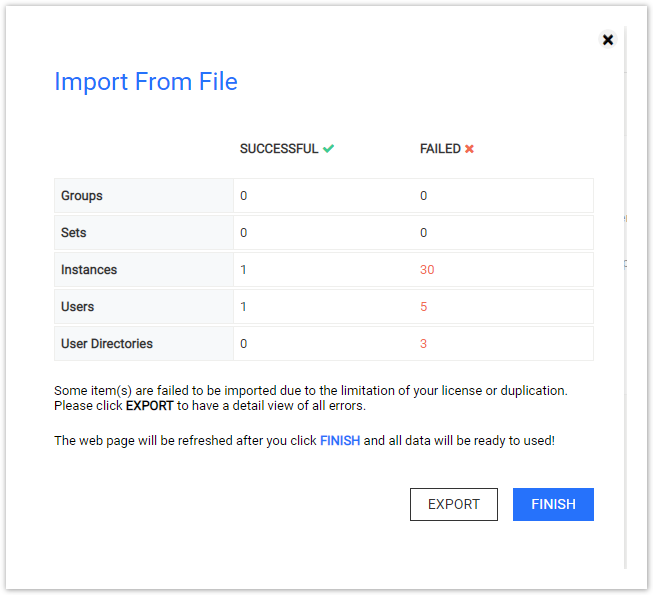Select the Instances row label

coord(89,270)
